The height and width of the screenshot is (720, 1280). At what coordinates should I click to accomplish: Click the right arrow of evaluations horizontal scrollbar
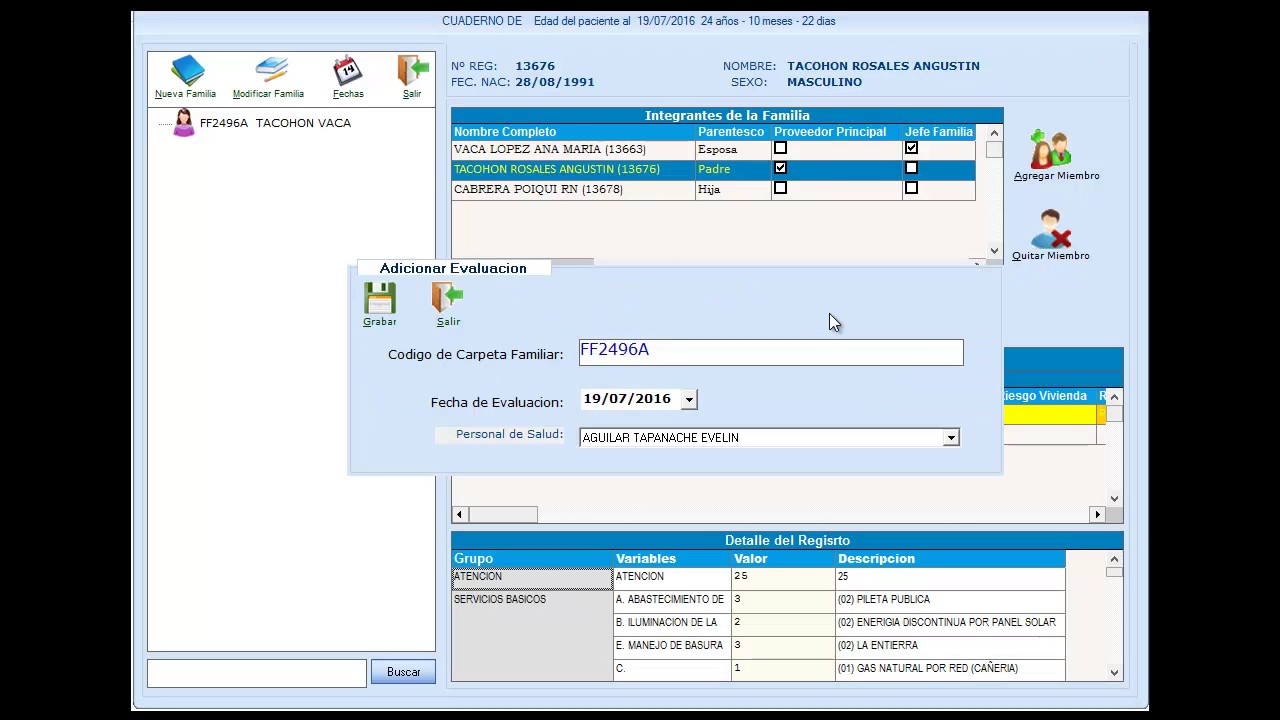click(1097, 514)
